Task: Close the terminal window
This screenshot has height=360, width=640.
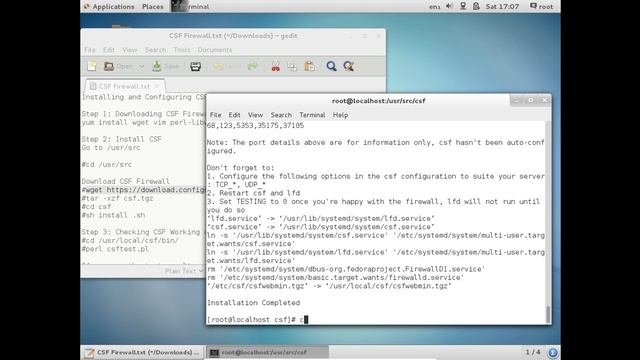Action: pos(544,100)
